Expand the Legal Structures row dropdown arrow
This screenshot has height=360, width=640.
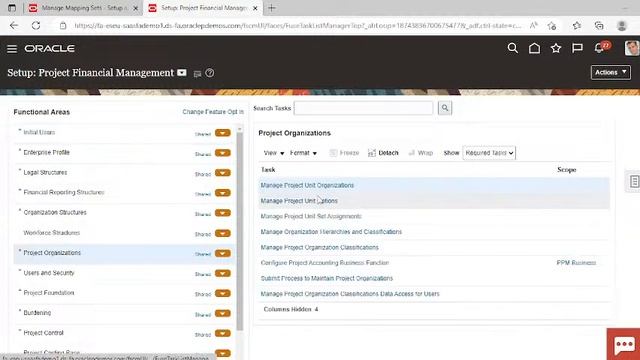pyautogui.click(x=223, y=173)
